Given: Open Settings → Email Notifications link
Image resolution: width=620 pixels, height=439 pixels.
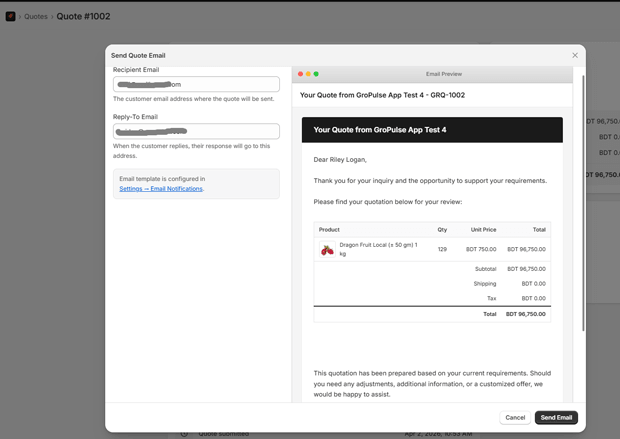Looking at the screenshot, I should (161, 189).
